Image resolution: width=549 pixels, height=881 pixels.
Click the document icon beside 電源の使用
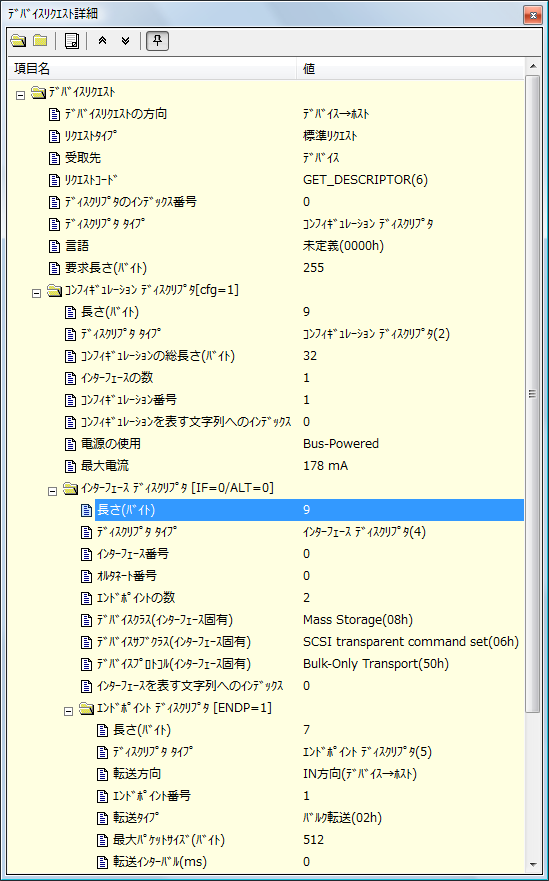click(x=70, y=444)
